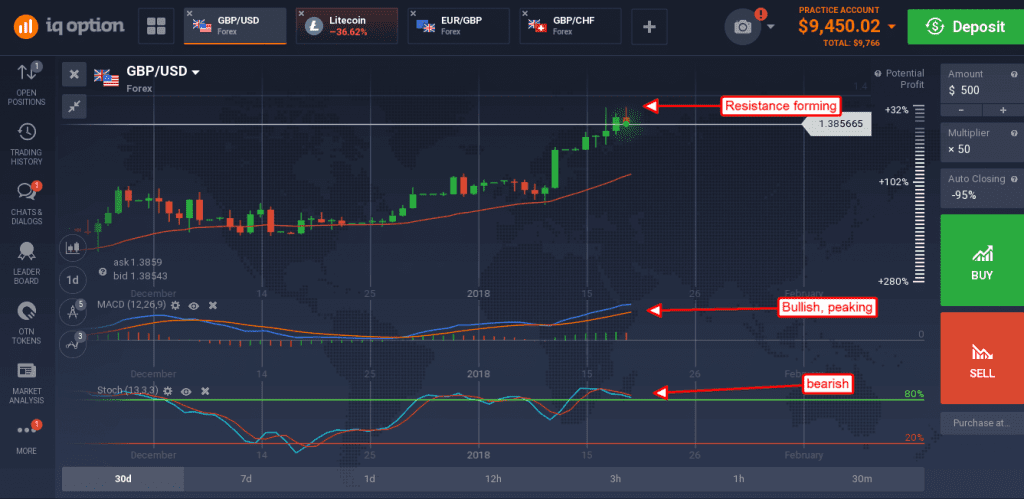Image resolution: width=1024 pixels, height=499 pixels.
Task: Switch to the Litecoin tab
Action: [x=347, y=26]
